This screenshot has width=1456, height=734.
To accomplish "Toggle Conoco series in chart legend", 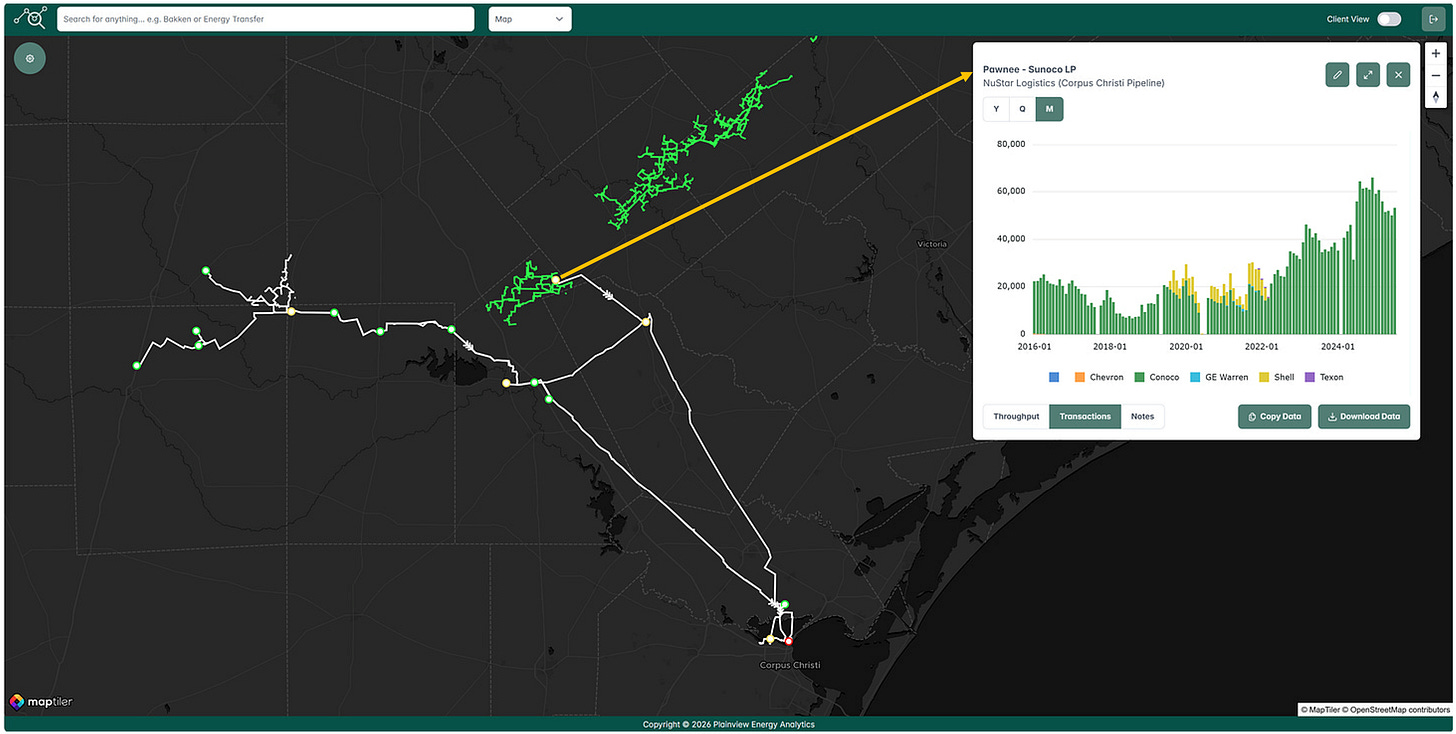I will 1157,377.
